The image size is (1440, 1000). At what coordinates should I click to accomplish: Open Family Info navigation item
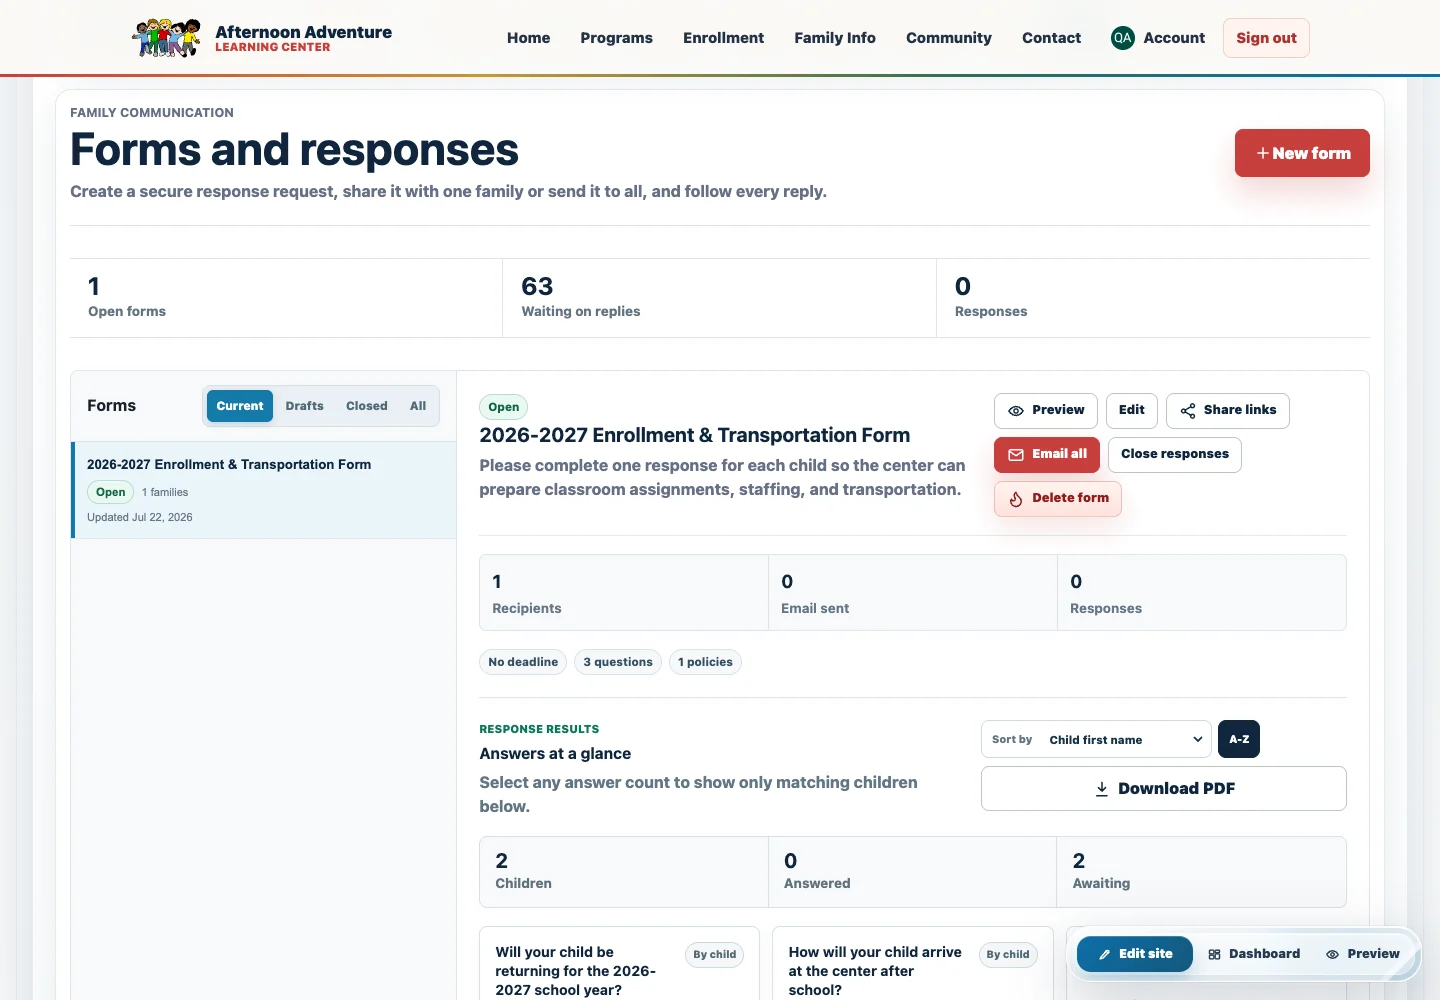click(835, 38)
